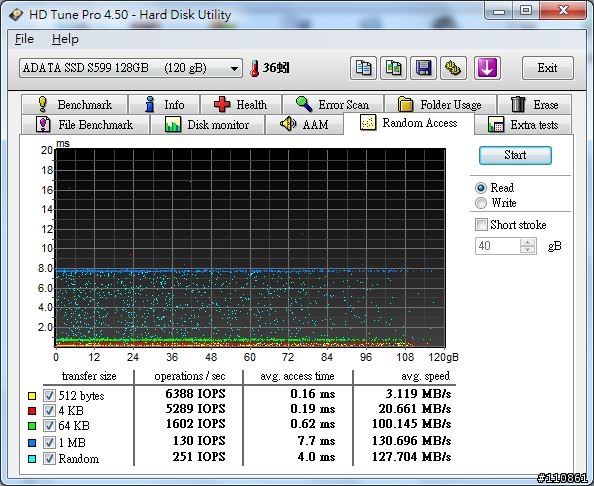Viewport: 594px width, 486px height.
Task: Switch to the Extra tests tab
Action: 523,124
